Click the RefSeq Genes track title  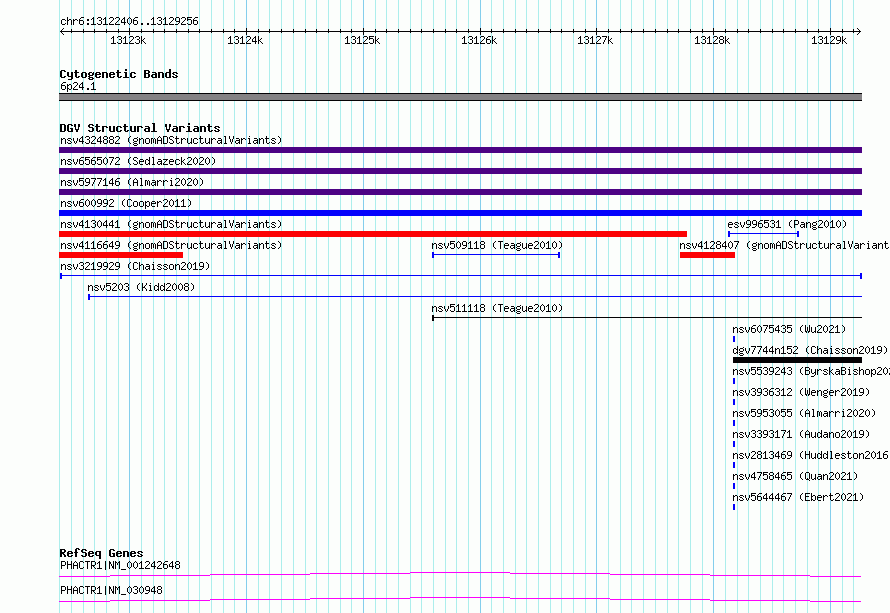coord(101,553)
